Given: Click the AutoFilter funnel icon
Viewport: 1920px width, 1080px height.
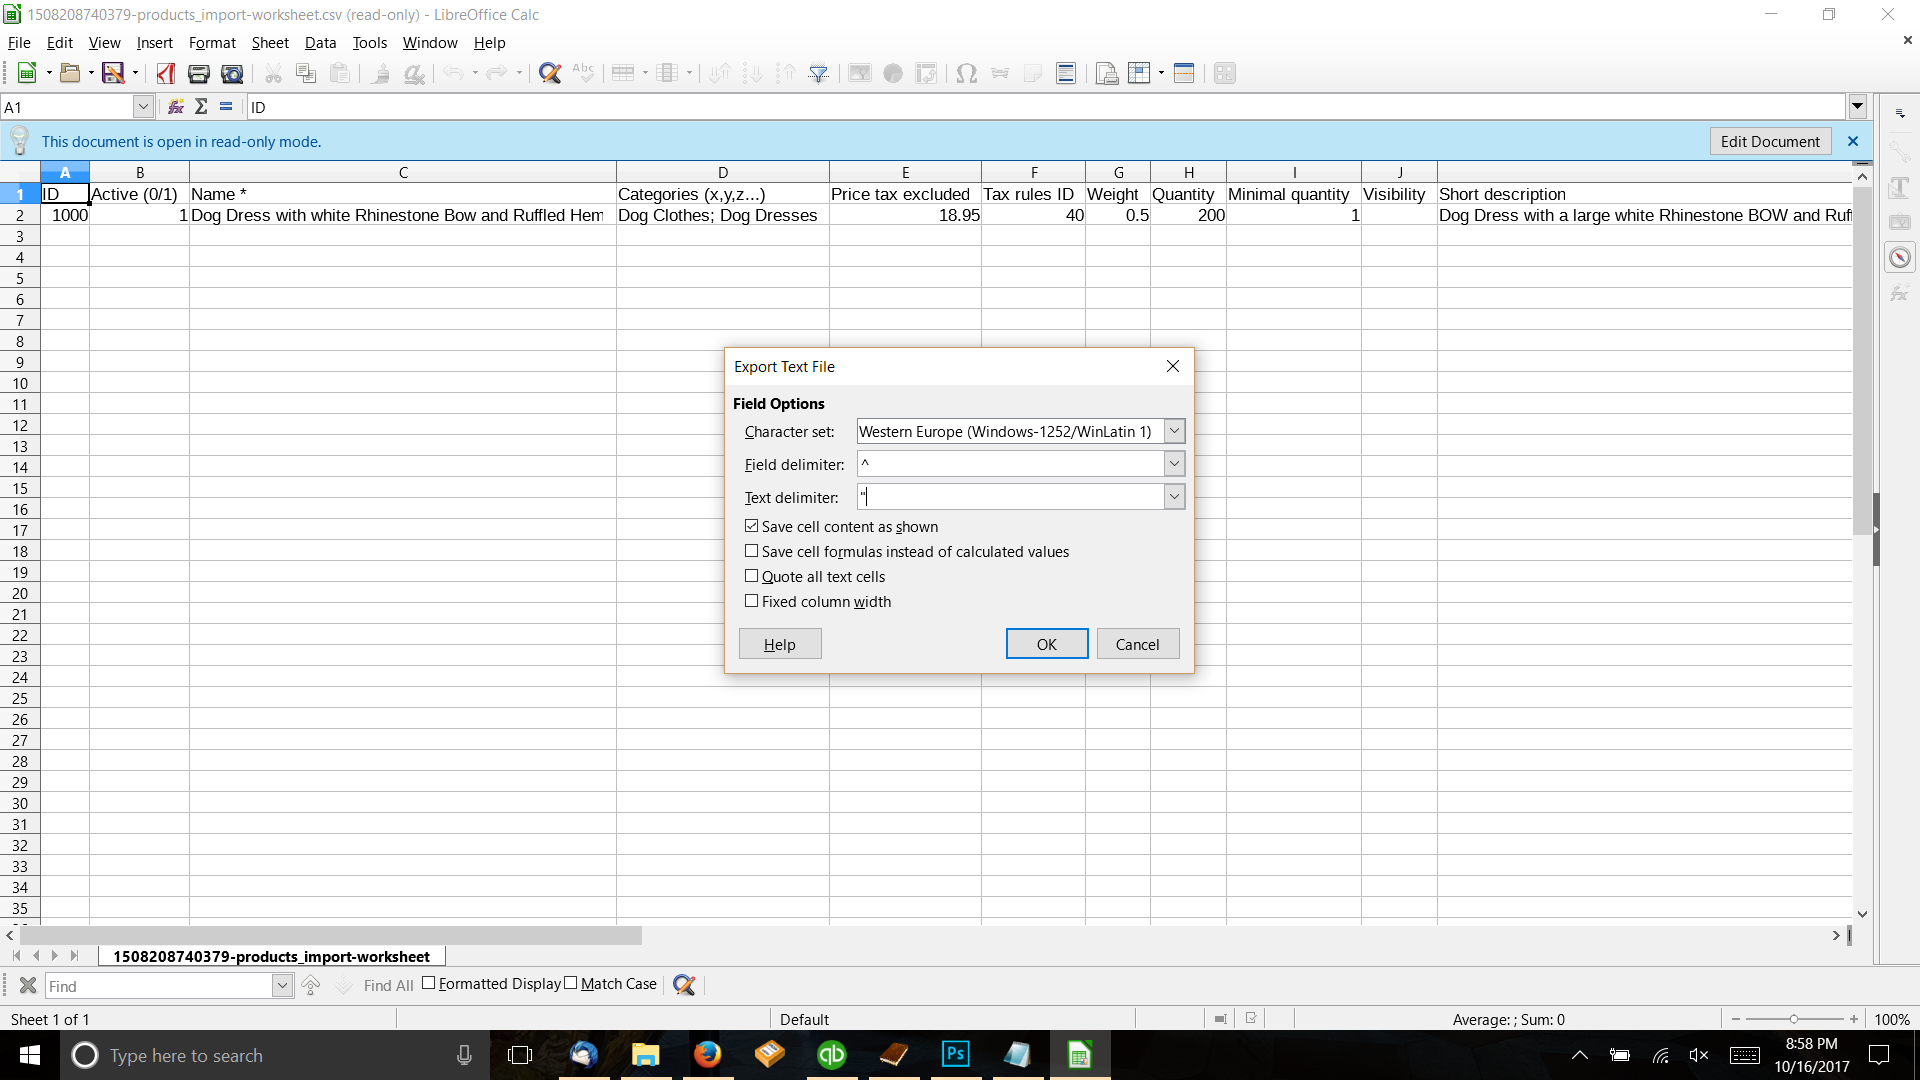Looking at the screenshot, I should (x=818, y=73).
